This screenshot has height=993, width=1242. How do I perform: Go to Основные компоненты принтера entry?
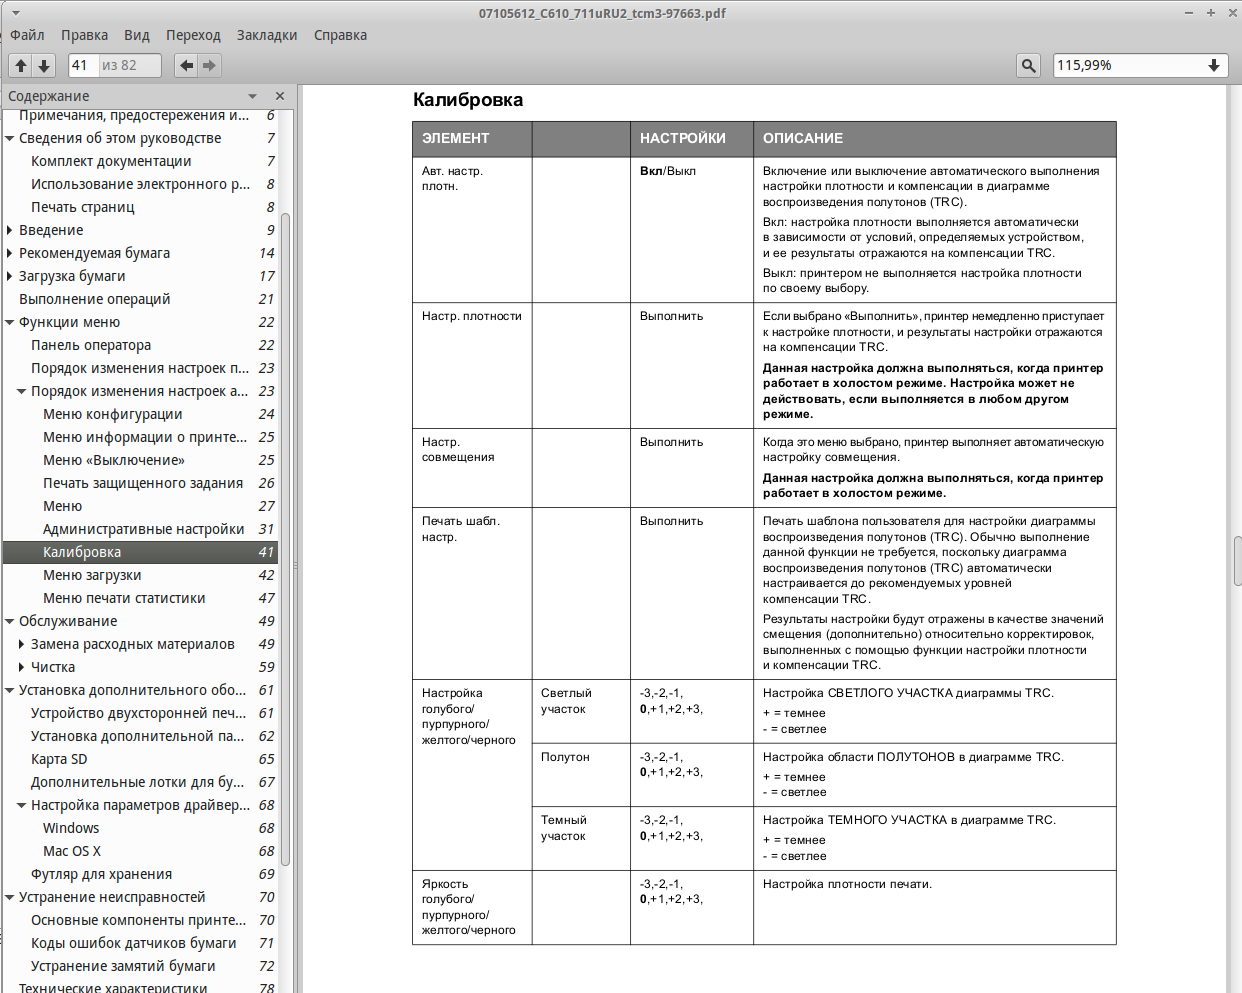140,920
